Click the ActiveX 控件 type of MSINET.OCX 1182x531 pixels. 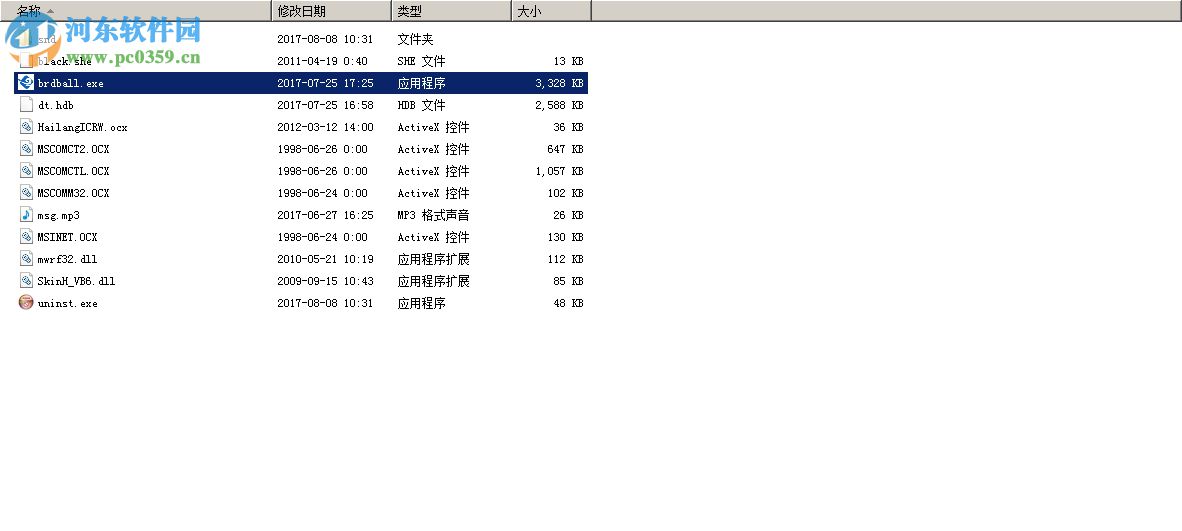click(x=433, y=237)
